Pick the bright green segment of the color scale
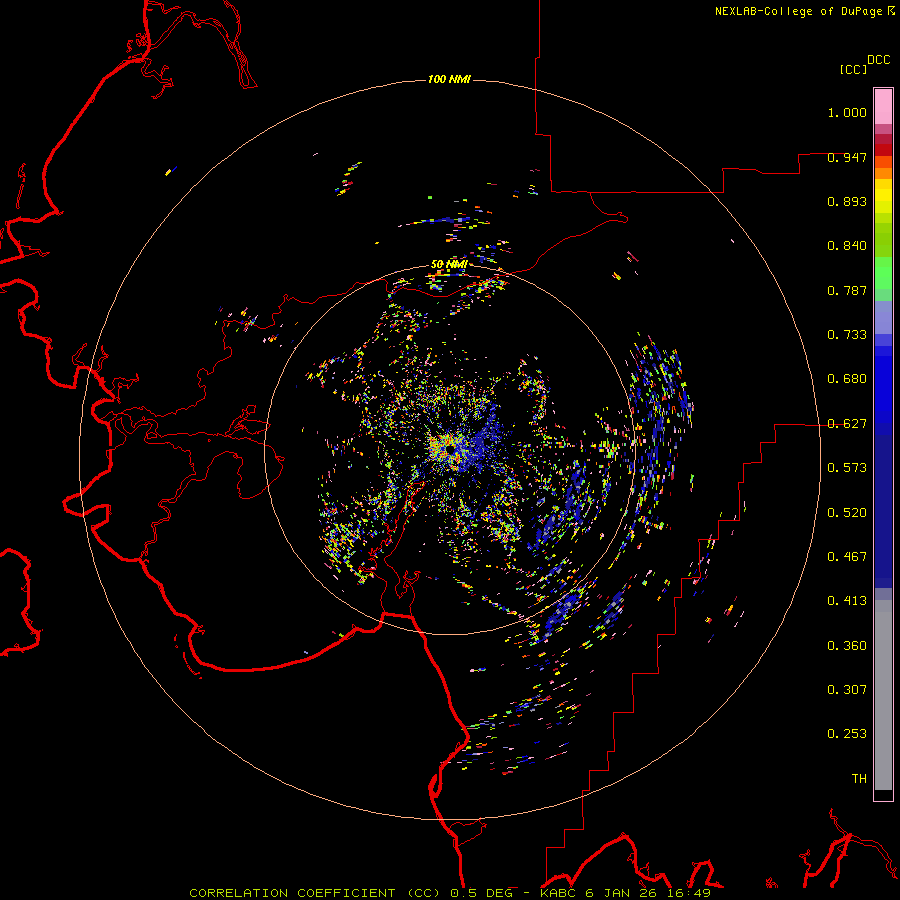The image size is (900, 900). pyautogui.click(x=883, y=273)
